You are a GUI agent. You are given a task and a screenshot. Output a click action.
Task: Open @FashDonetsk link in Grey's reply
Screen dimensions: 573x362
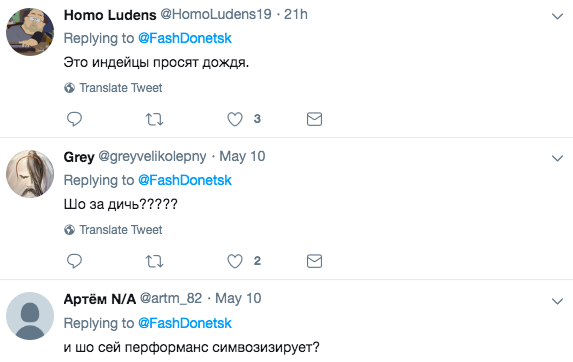[x=185, y=180]
